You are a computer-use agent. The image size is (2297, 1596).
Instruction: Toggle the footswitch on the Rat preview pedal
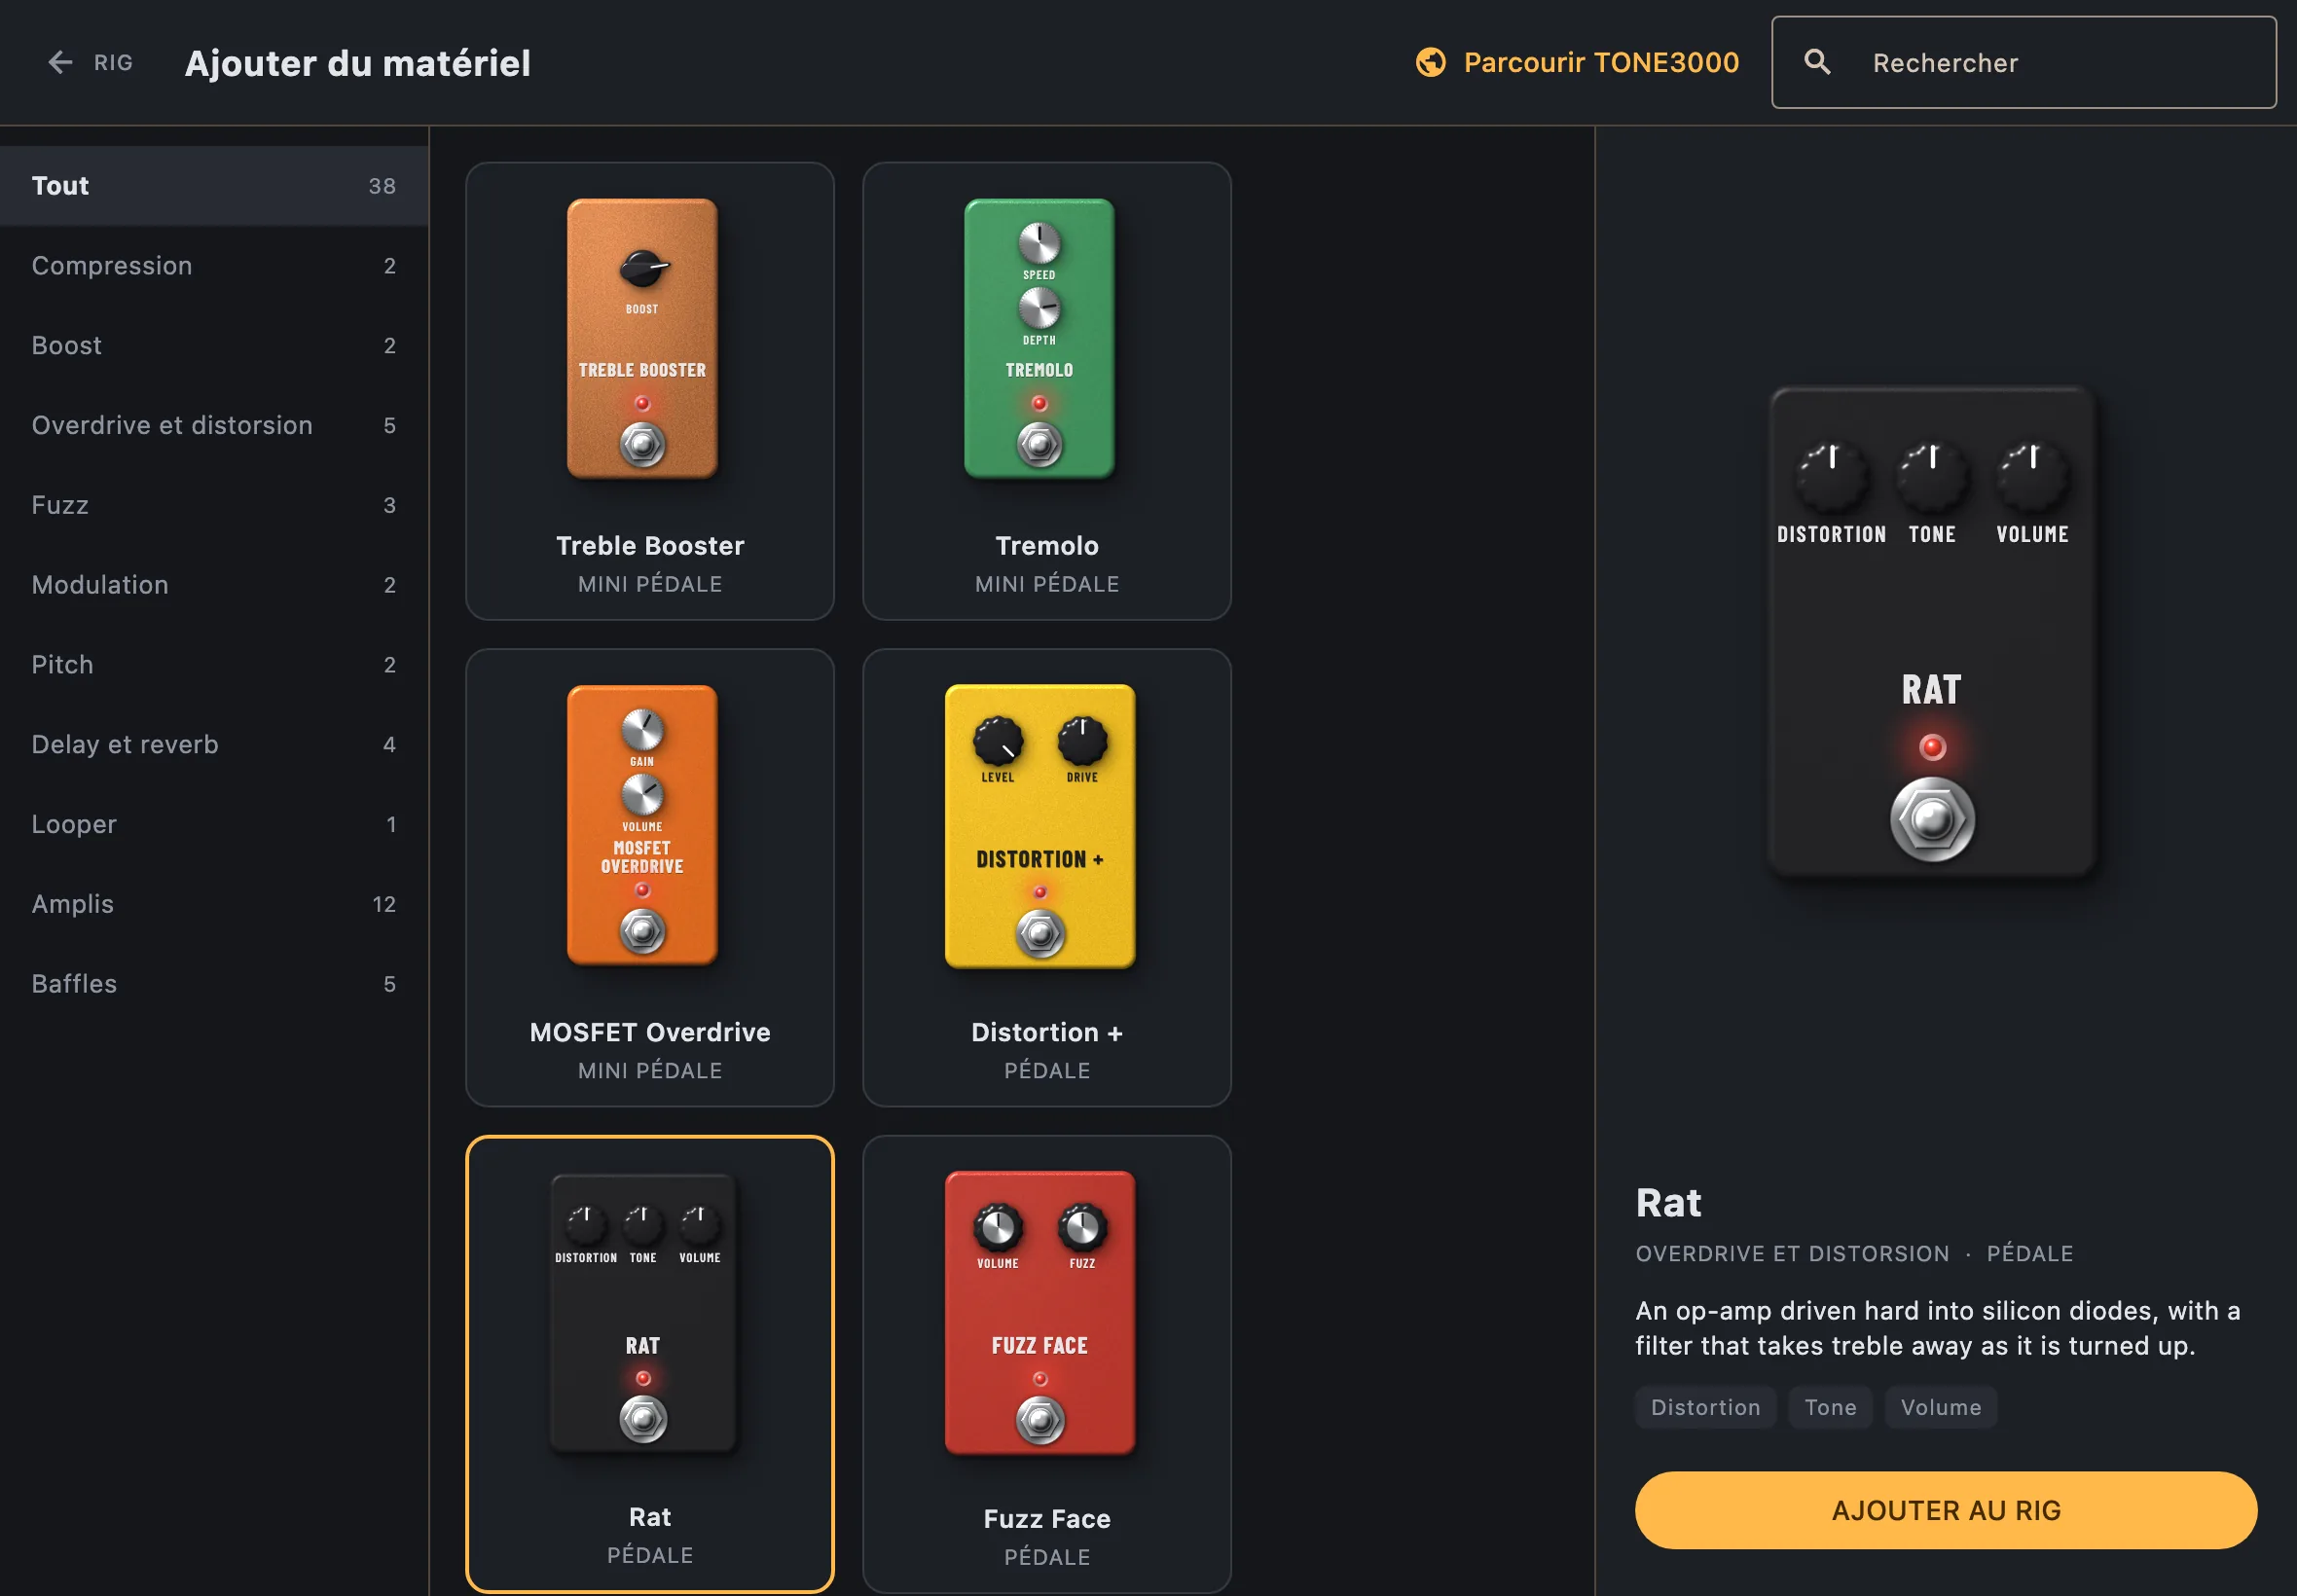point(1931,819)
